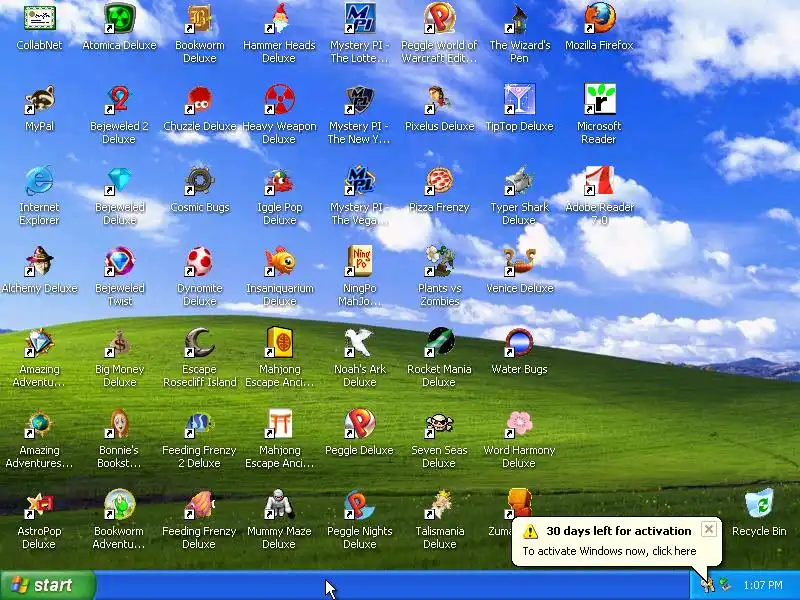Image resolution: width=800 pixels, height=600 pixels.
Task: Click Mystery PI The Vegas icon
Action: 359,180
